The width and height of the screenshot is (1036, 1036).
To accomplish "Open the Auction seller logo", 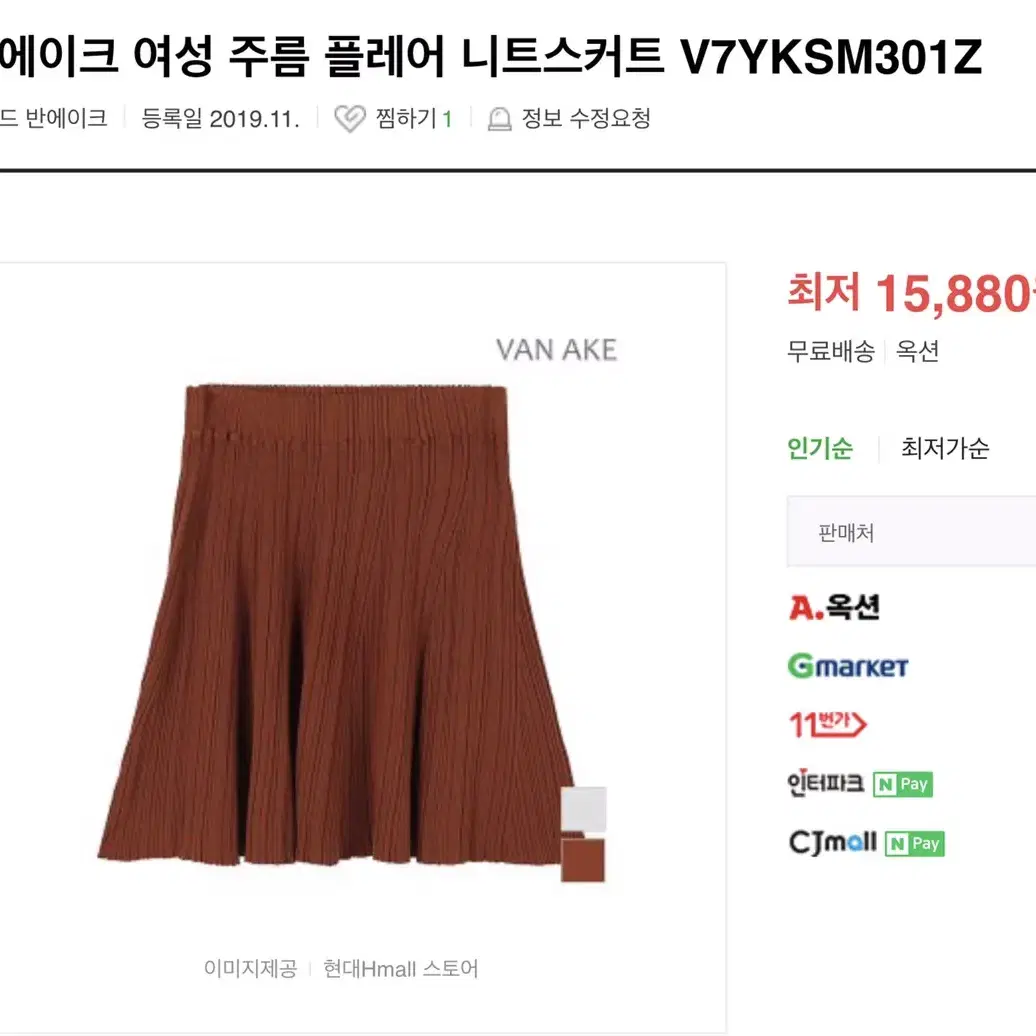I will tap(834, 607).
